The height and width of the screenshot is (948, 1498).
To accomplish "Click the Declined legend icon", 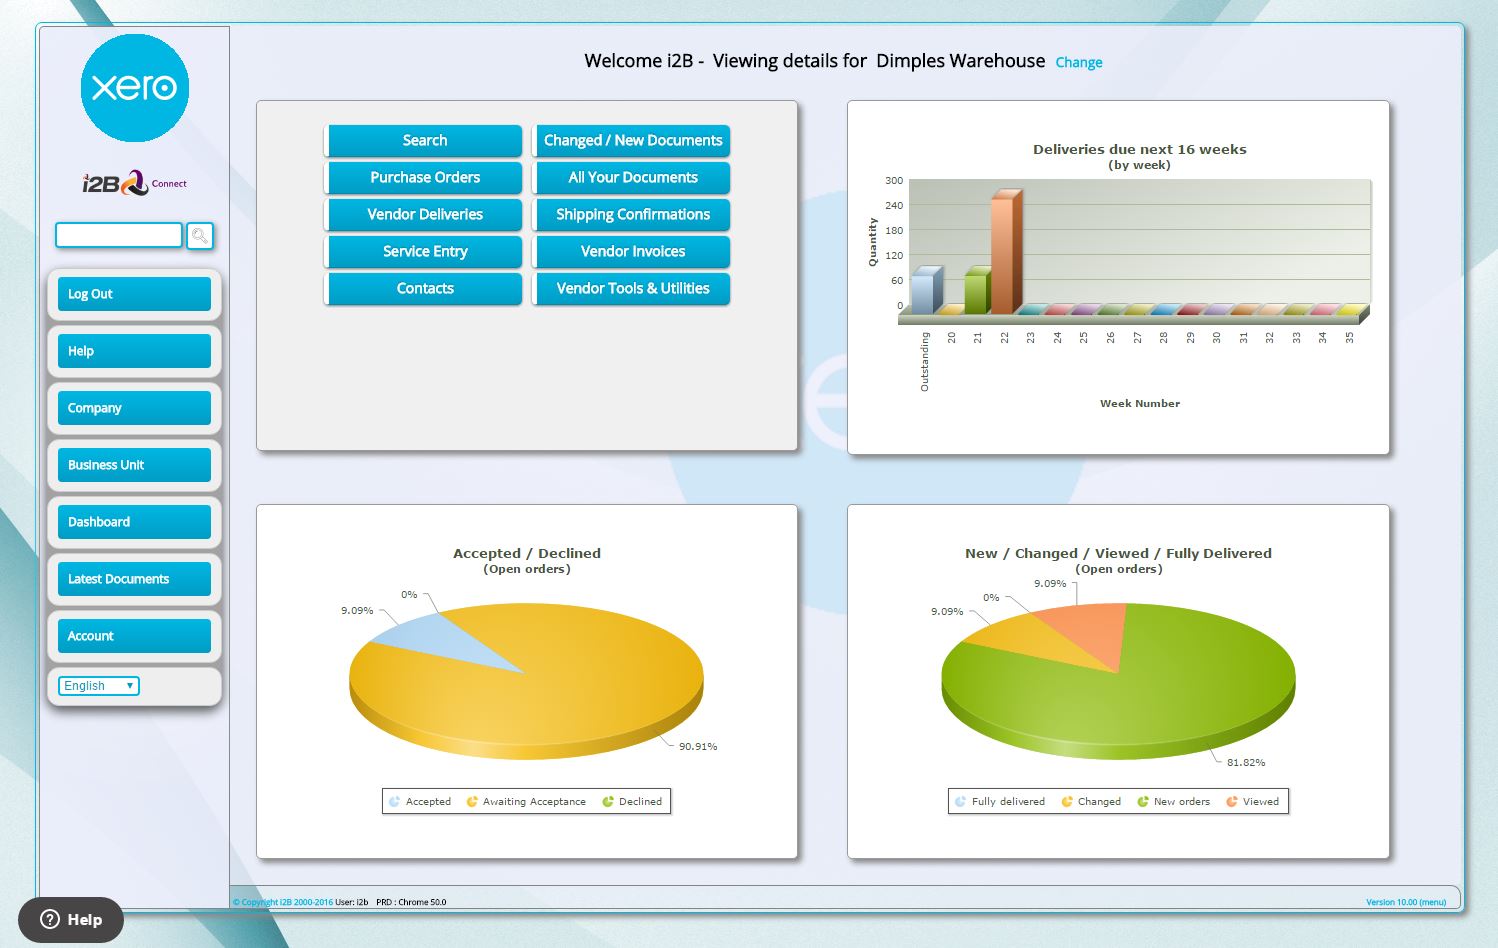I will (608, 802).
